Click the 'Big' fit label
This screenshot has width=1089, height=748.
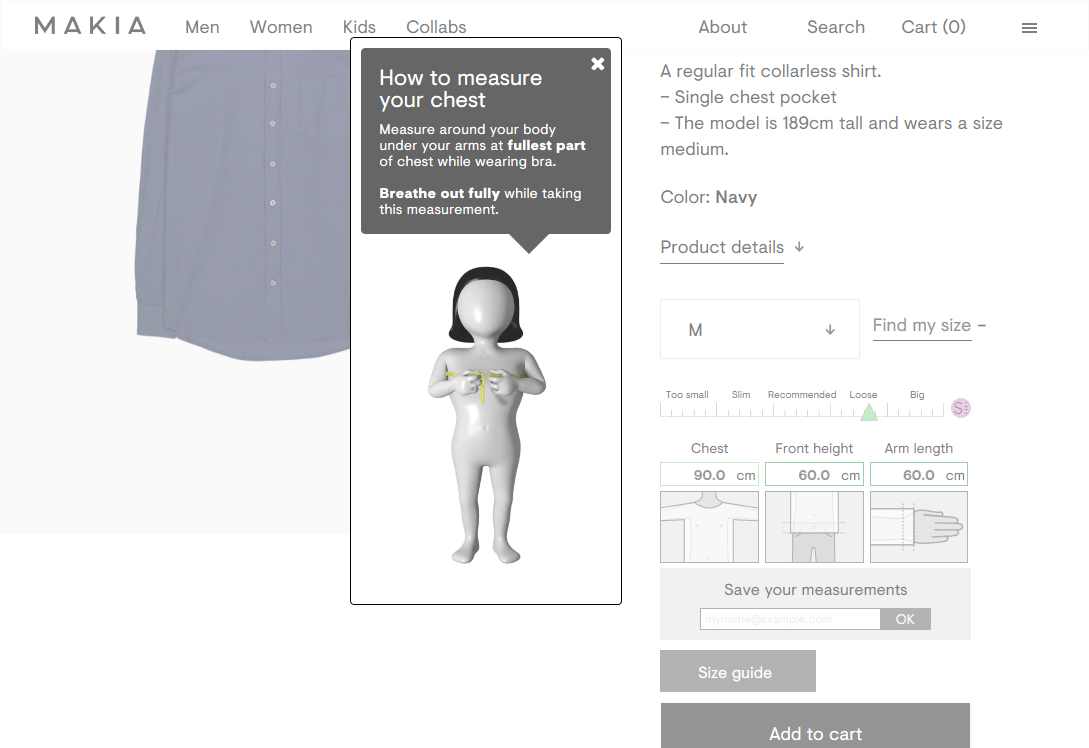click(x=917, y=394)
